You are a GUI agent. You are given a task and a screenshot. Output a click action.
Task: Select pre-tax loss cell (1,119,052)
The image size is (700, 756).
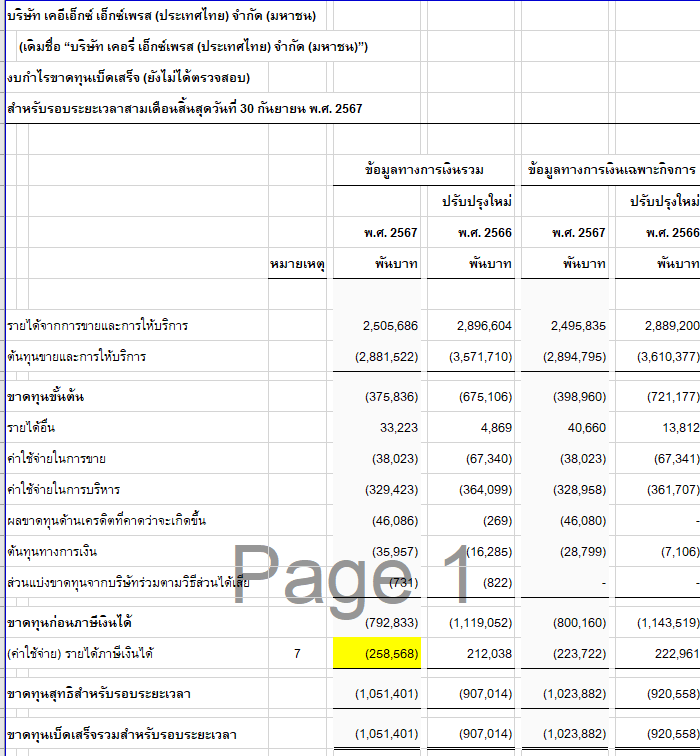pyautogui.click(x=481, y=622)
